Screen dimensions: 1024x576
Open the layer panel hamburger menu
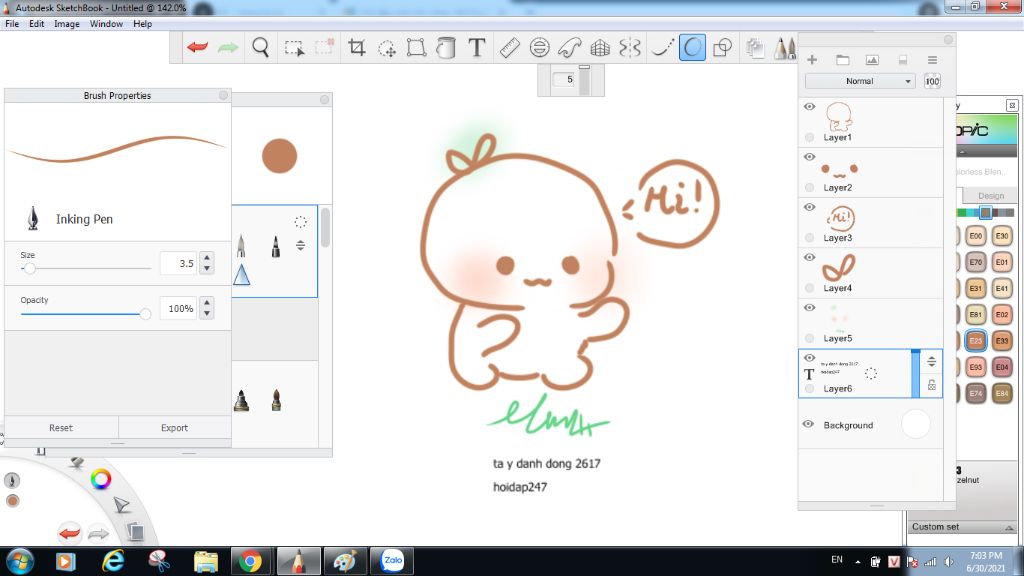(x=932, y=59)
